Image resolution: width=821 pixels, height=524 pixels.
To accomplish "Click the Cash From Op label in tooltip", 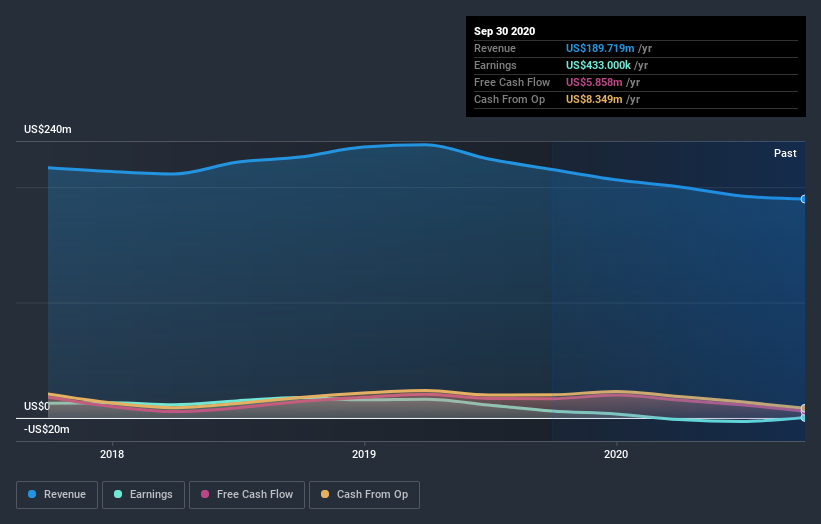I will 509,99.
